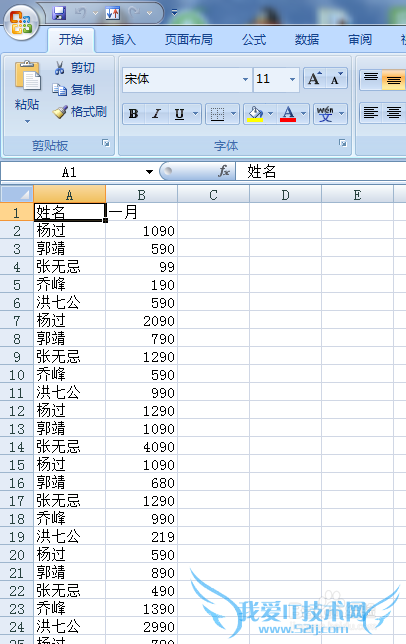This screenshot has height=644, width=406.
Task: Select column D header
Action: click(285, 195)
